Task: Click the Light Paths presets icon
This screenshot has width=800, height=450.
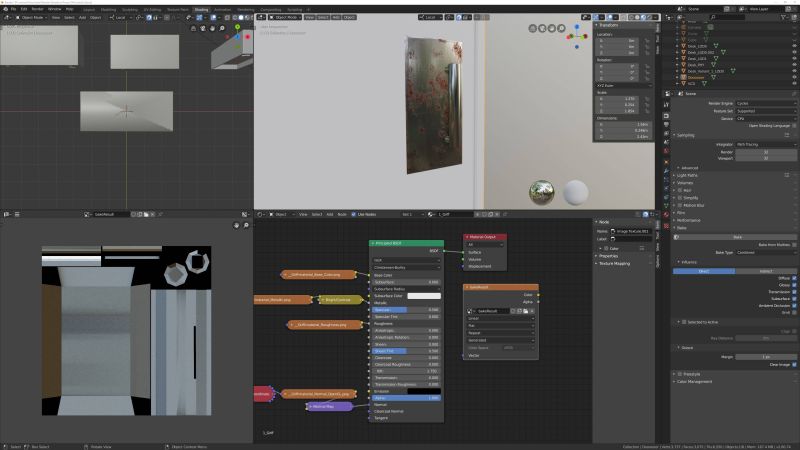Action: point(787,175)
